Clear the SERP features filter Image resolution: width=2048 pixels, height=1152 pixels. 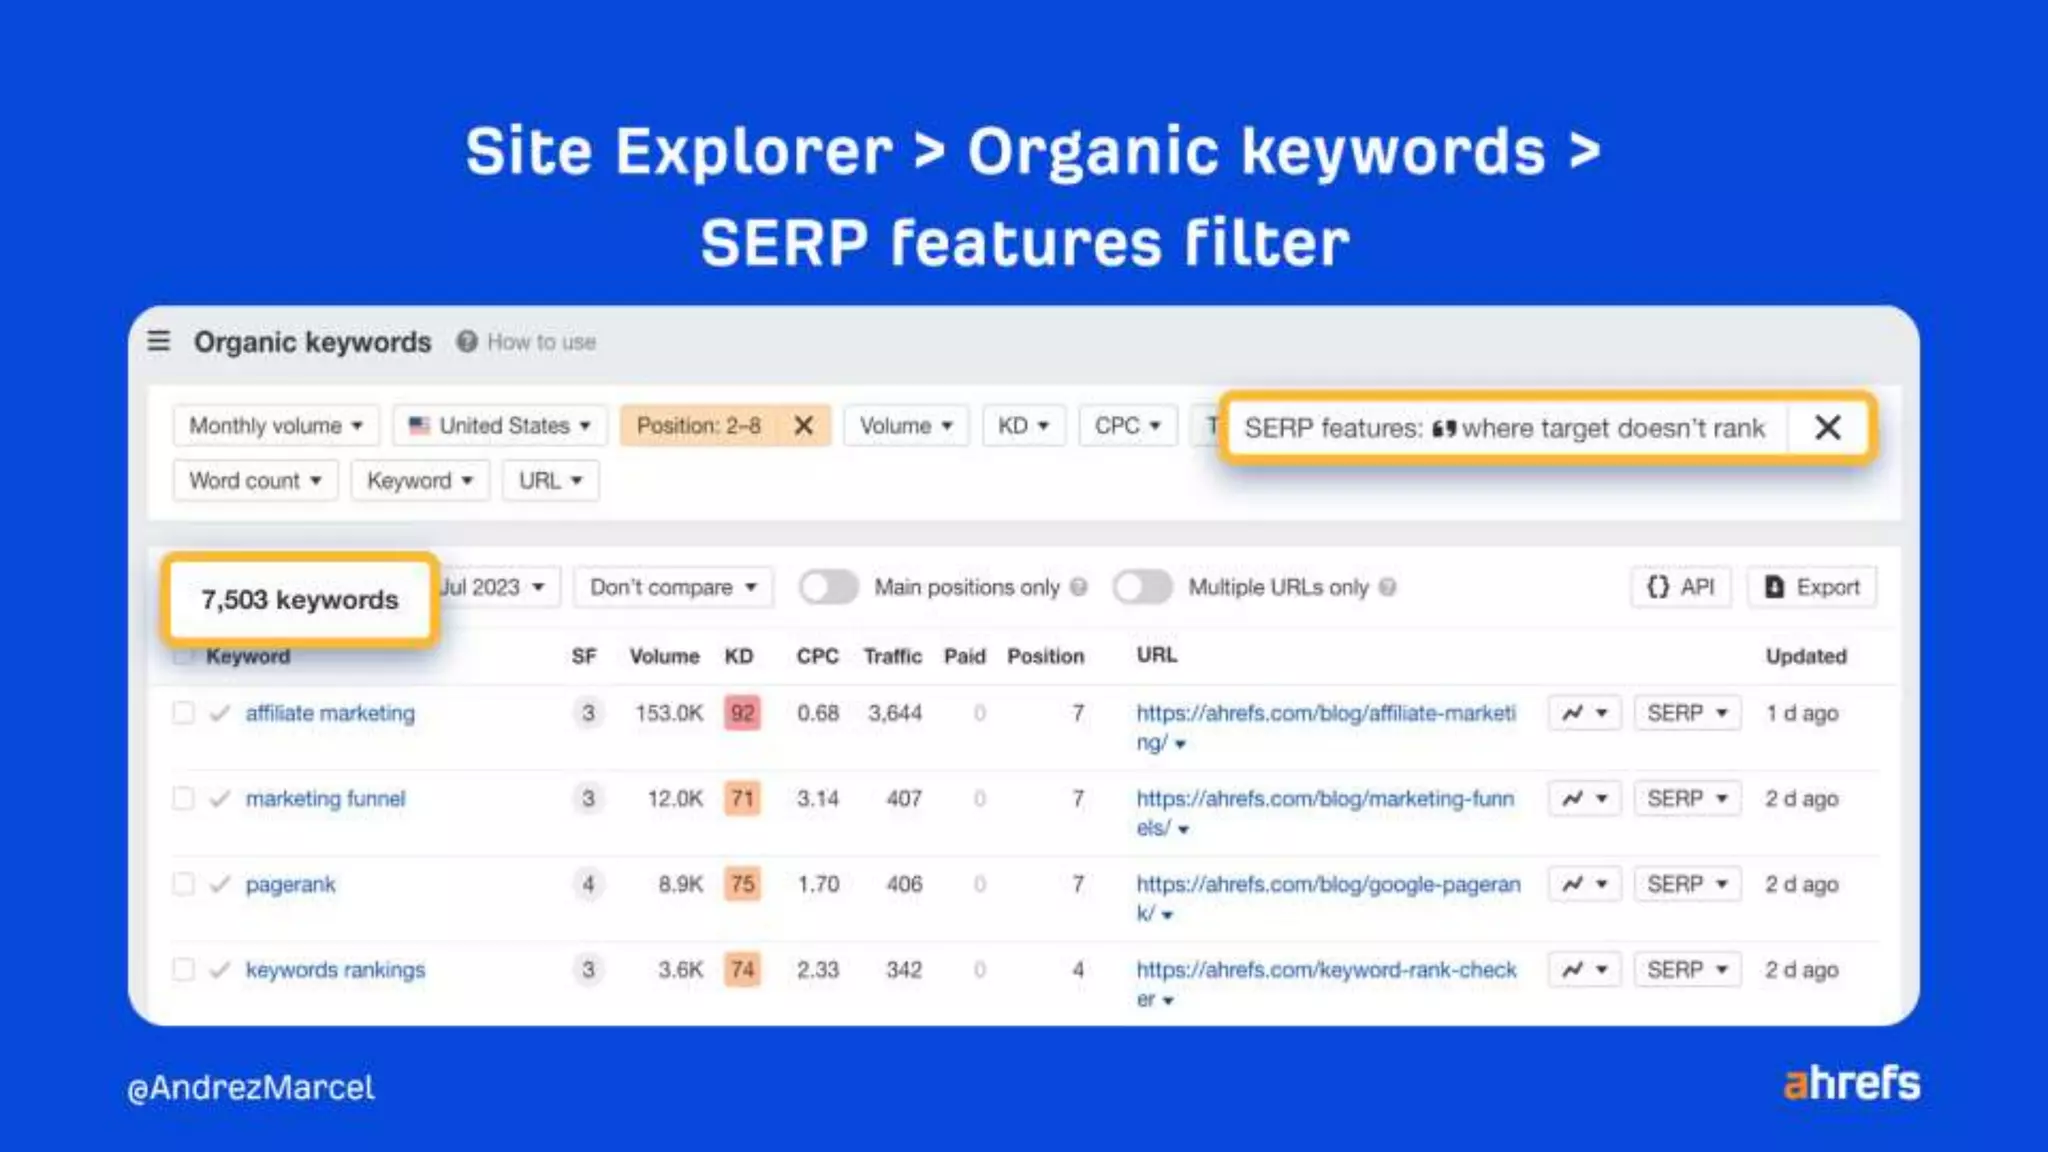click(x=1828, y=428)
